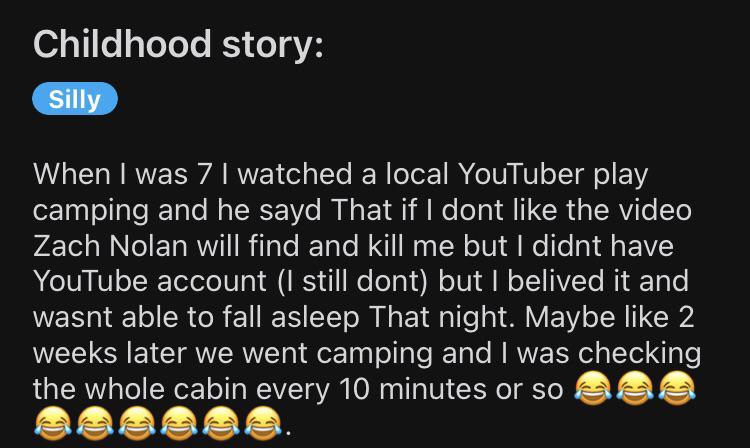
Task: Click the third laughing emoji on the bottom row
Action: pyautogui.click(x=137, y=424)
